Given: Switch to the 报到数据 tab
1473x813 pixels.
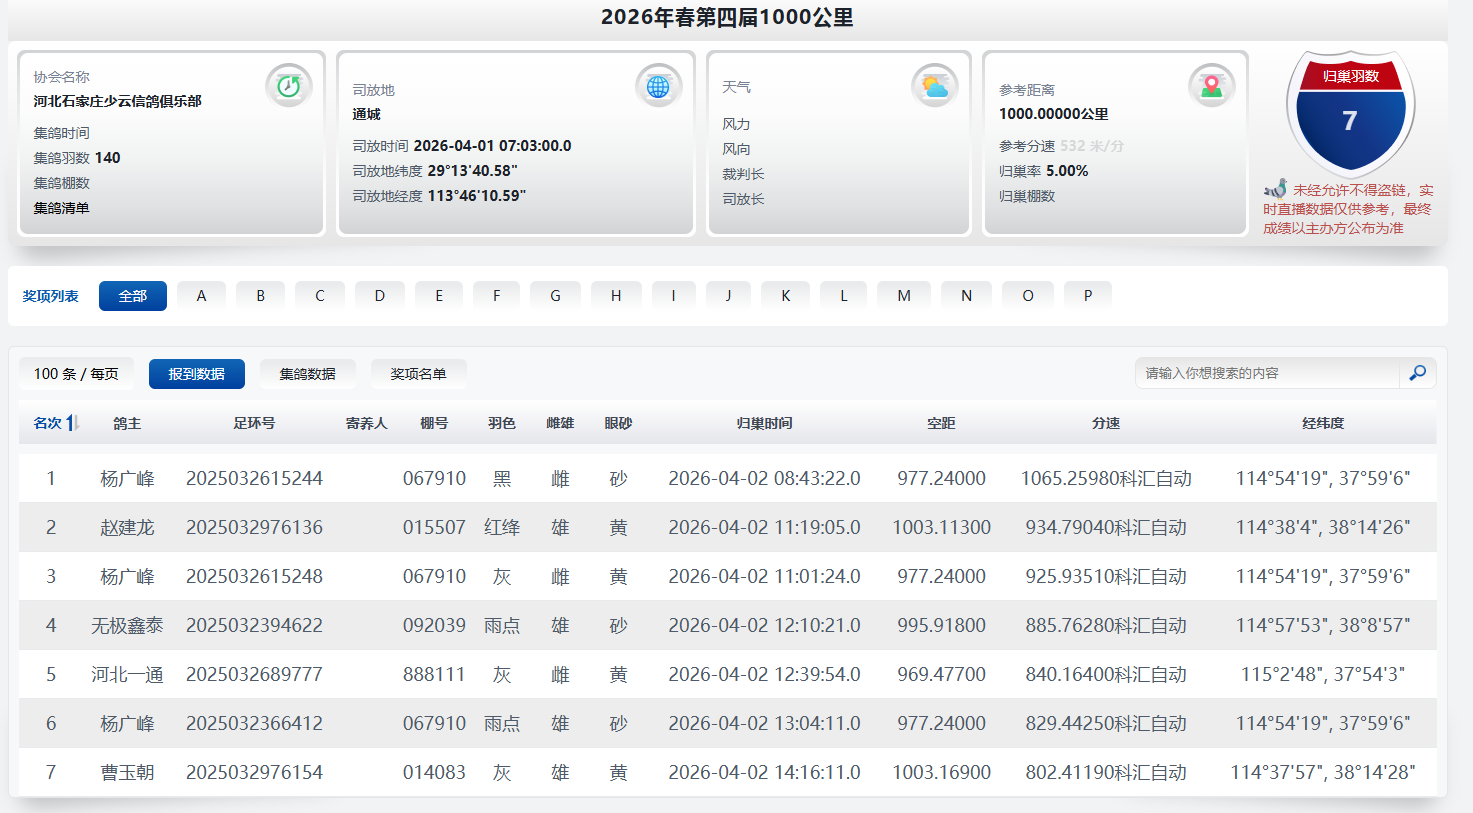Looking at the screenshot, I should [196, 374].
